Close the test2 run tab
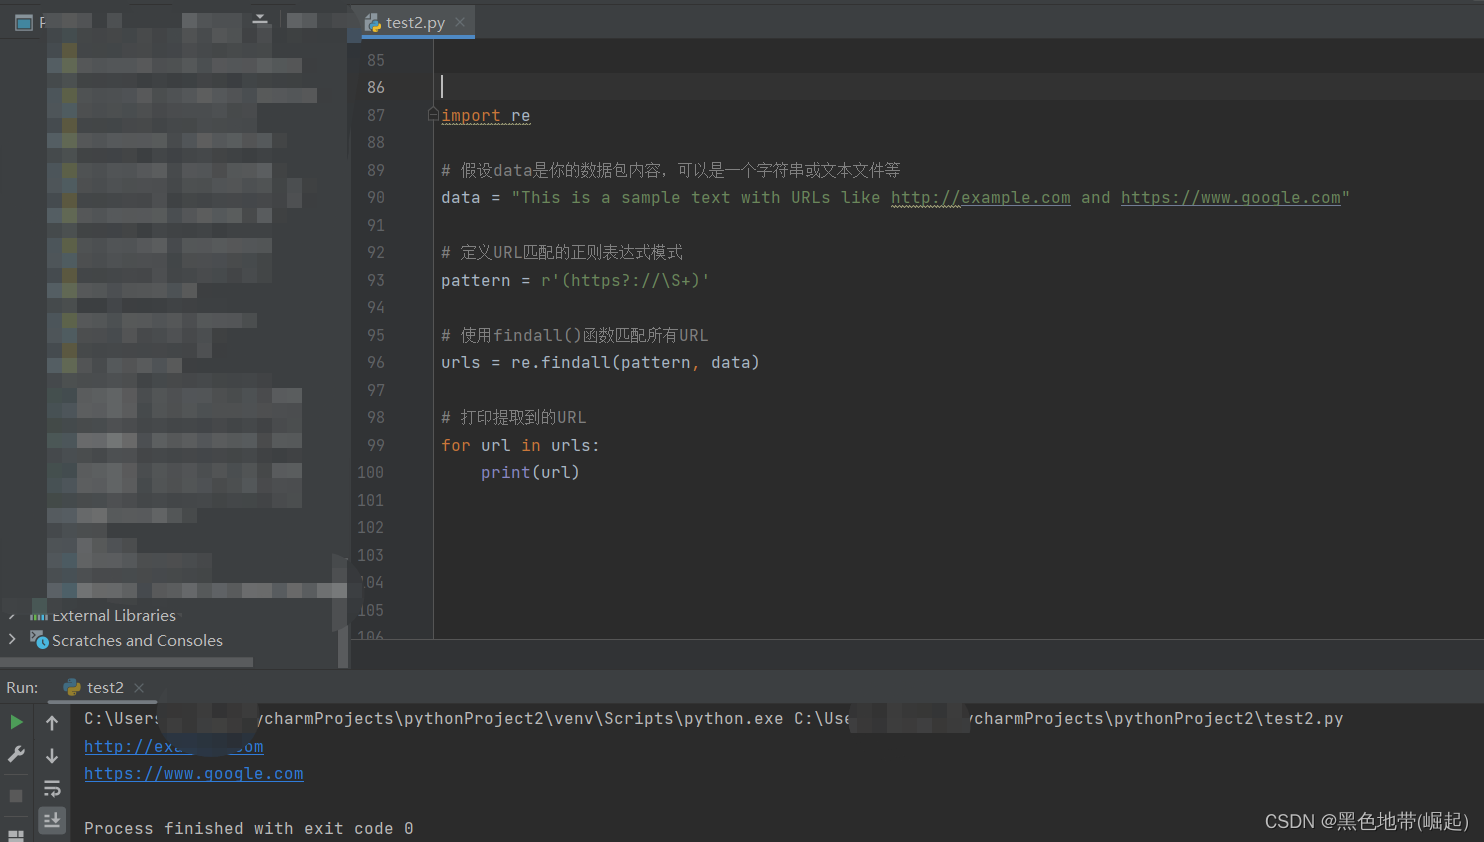 [x=139, y=687]
